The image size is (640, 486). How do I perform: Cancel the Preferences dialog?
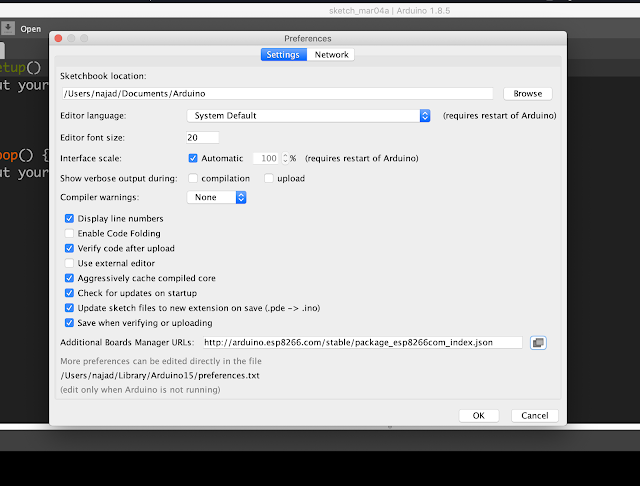(535, 416)
